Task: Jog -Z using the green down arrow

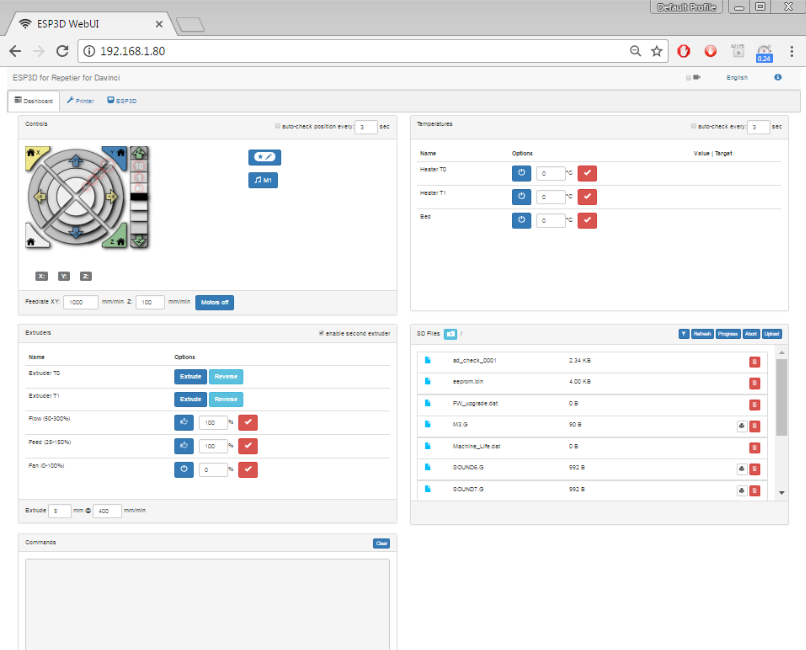Action: 139,240
